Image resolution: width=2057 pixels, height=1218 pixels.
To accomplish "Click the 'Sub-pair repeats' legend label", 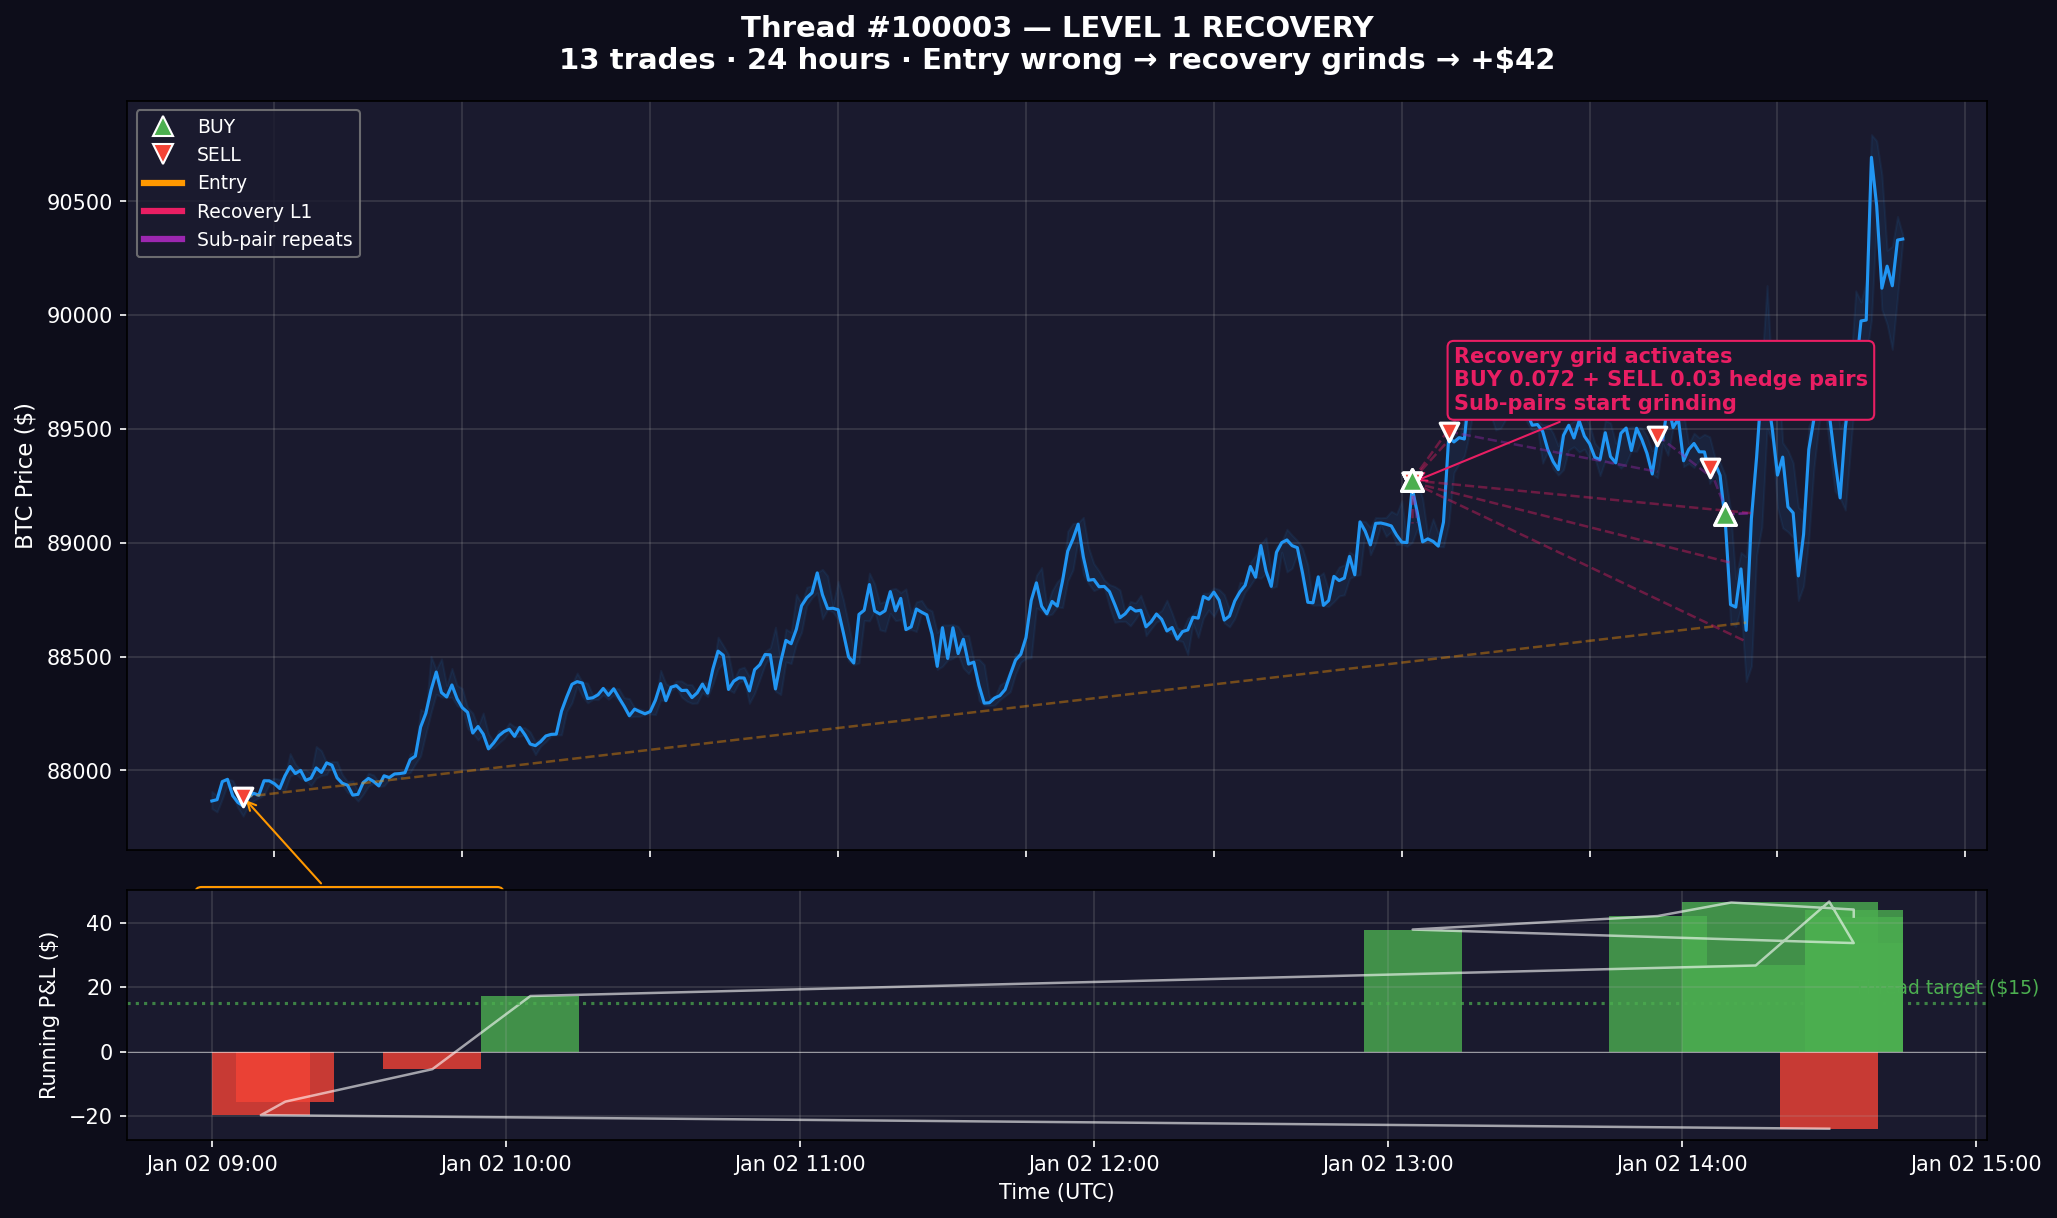I will point(274,240).
